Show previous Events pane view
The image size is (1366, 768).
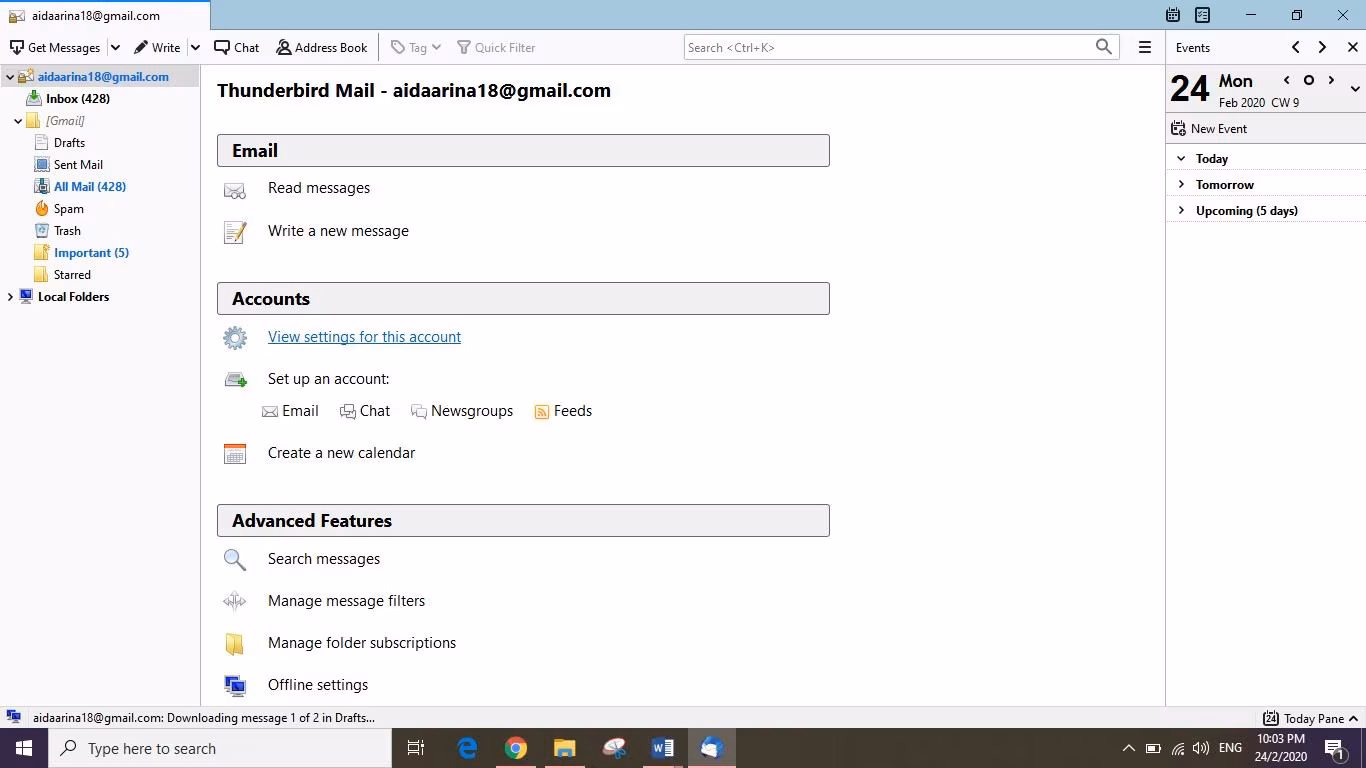click(x=1296, y=47)
